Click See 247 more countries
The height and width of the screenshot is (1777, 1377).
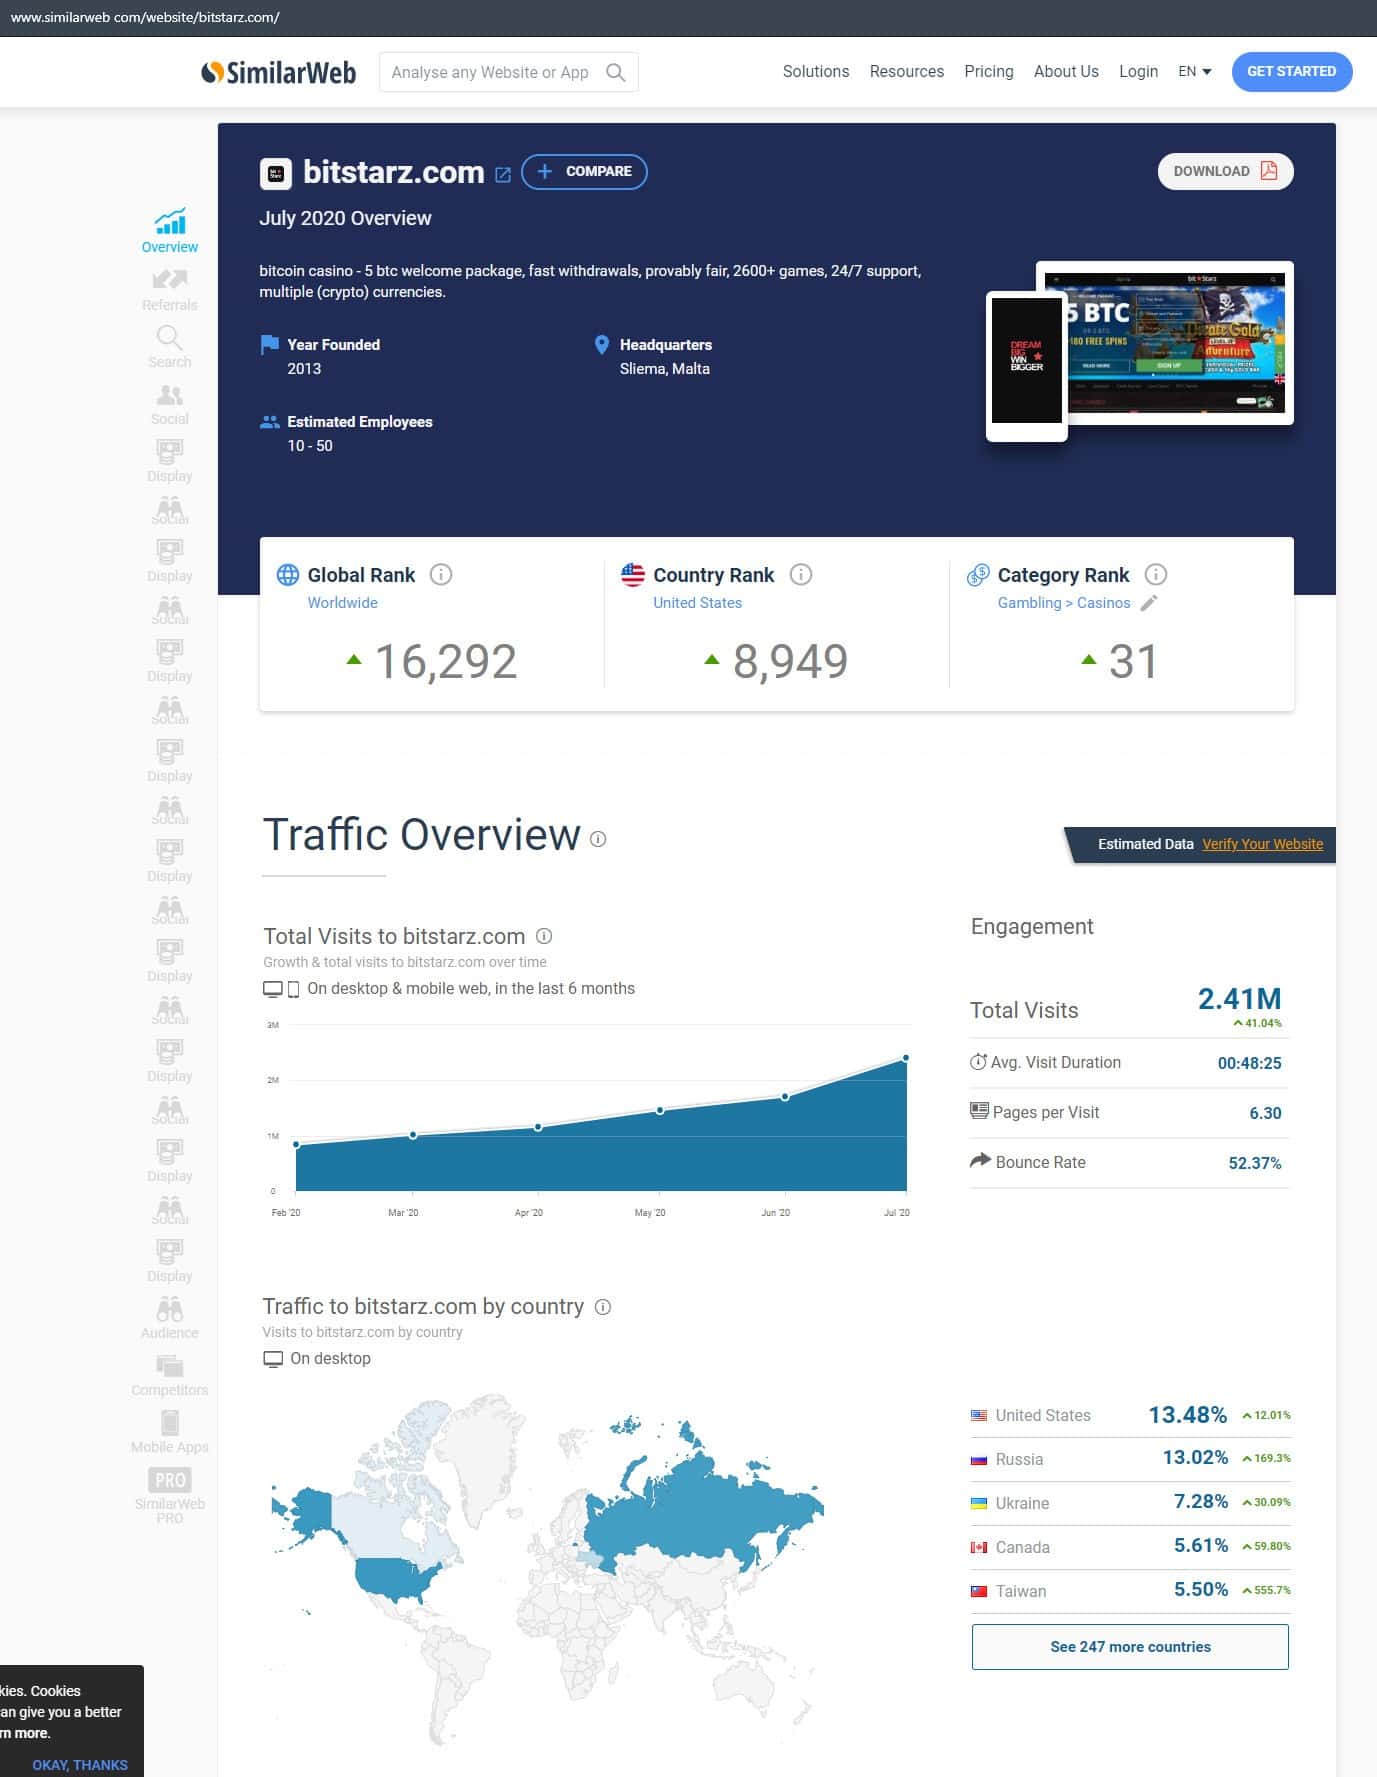1130,1647
